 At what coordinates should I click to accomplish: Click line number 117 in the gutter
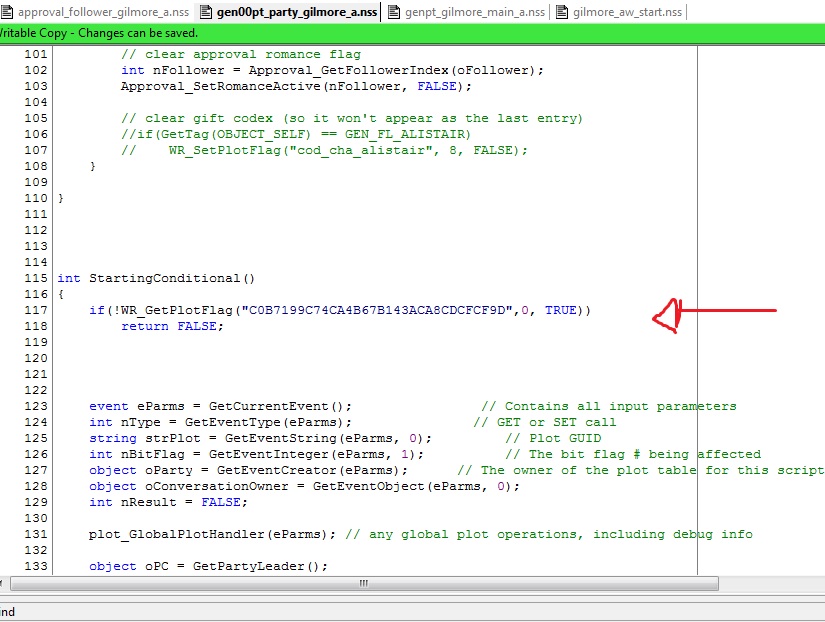coord(36,310)
